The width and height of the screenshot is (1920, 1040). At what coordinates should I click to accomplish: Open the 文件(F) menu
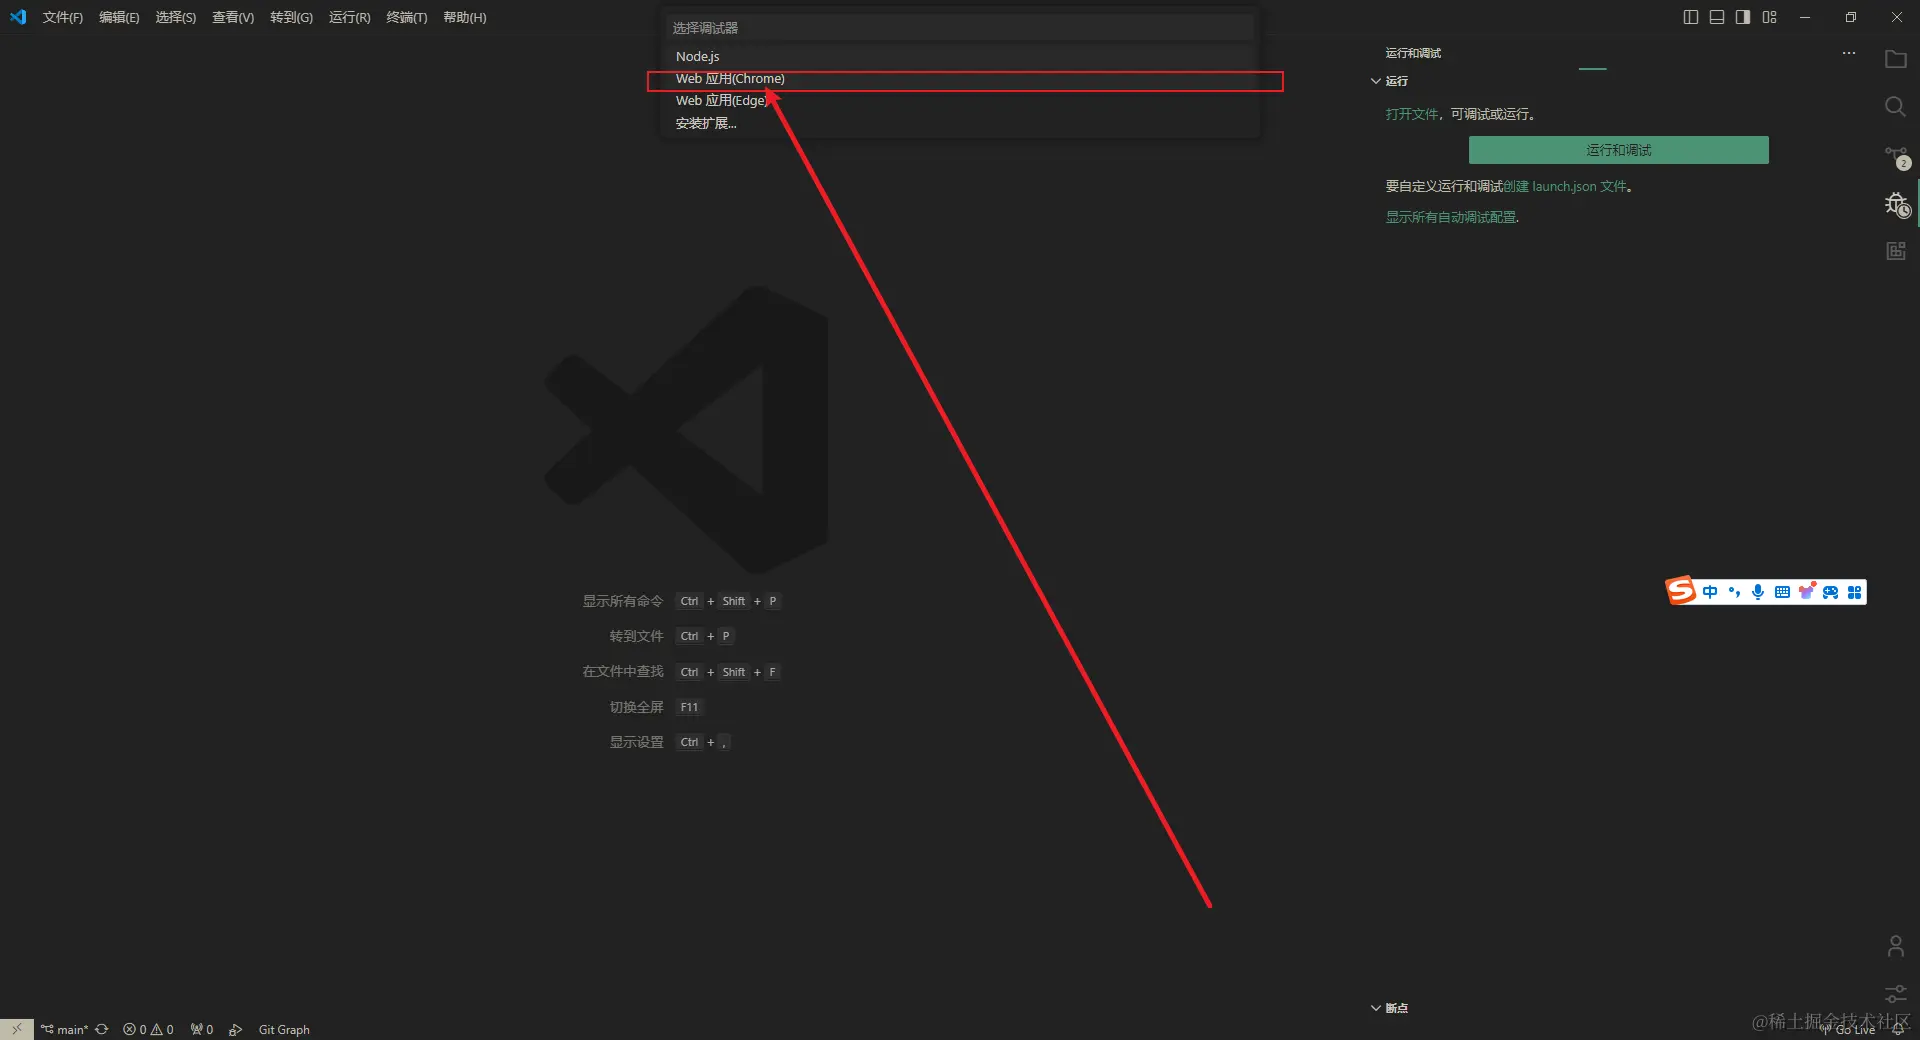[x=63, y=17]
